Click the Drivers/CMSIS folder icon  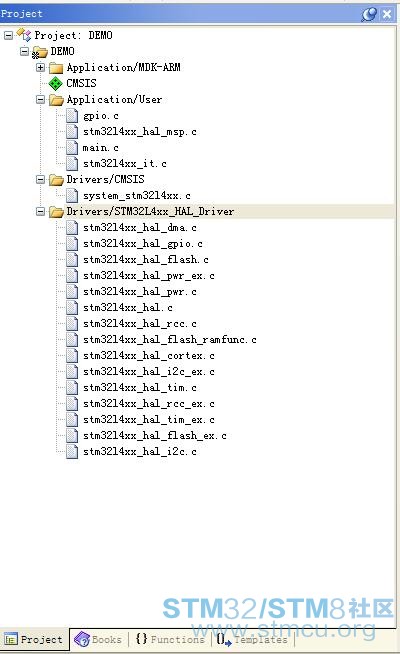pos(56,180)
